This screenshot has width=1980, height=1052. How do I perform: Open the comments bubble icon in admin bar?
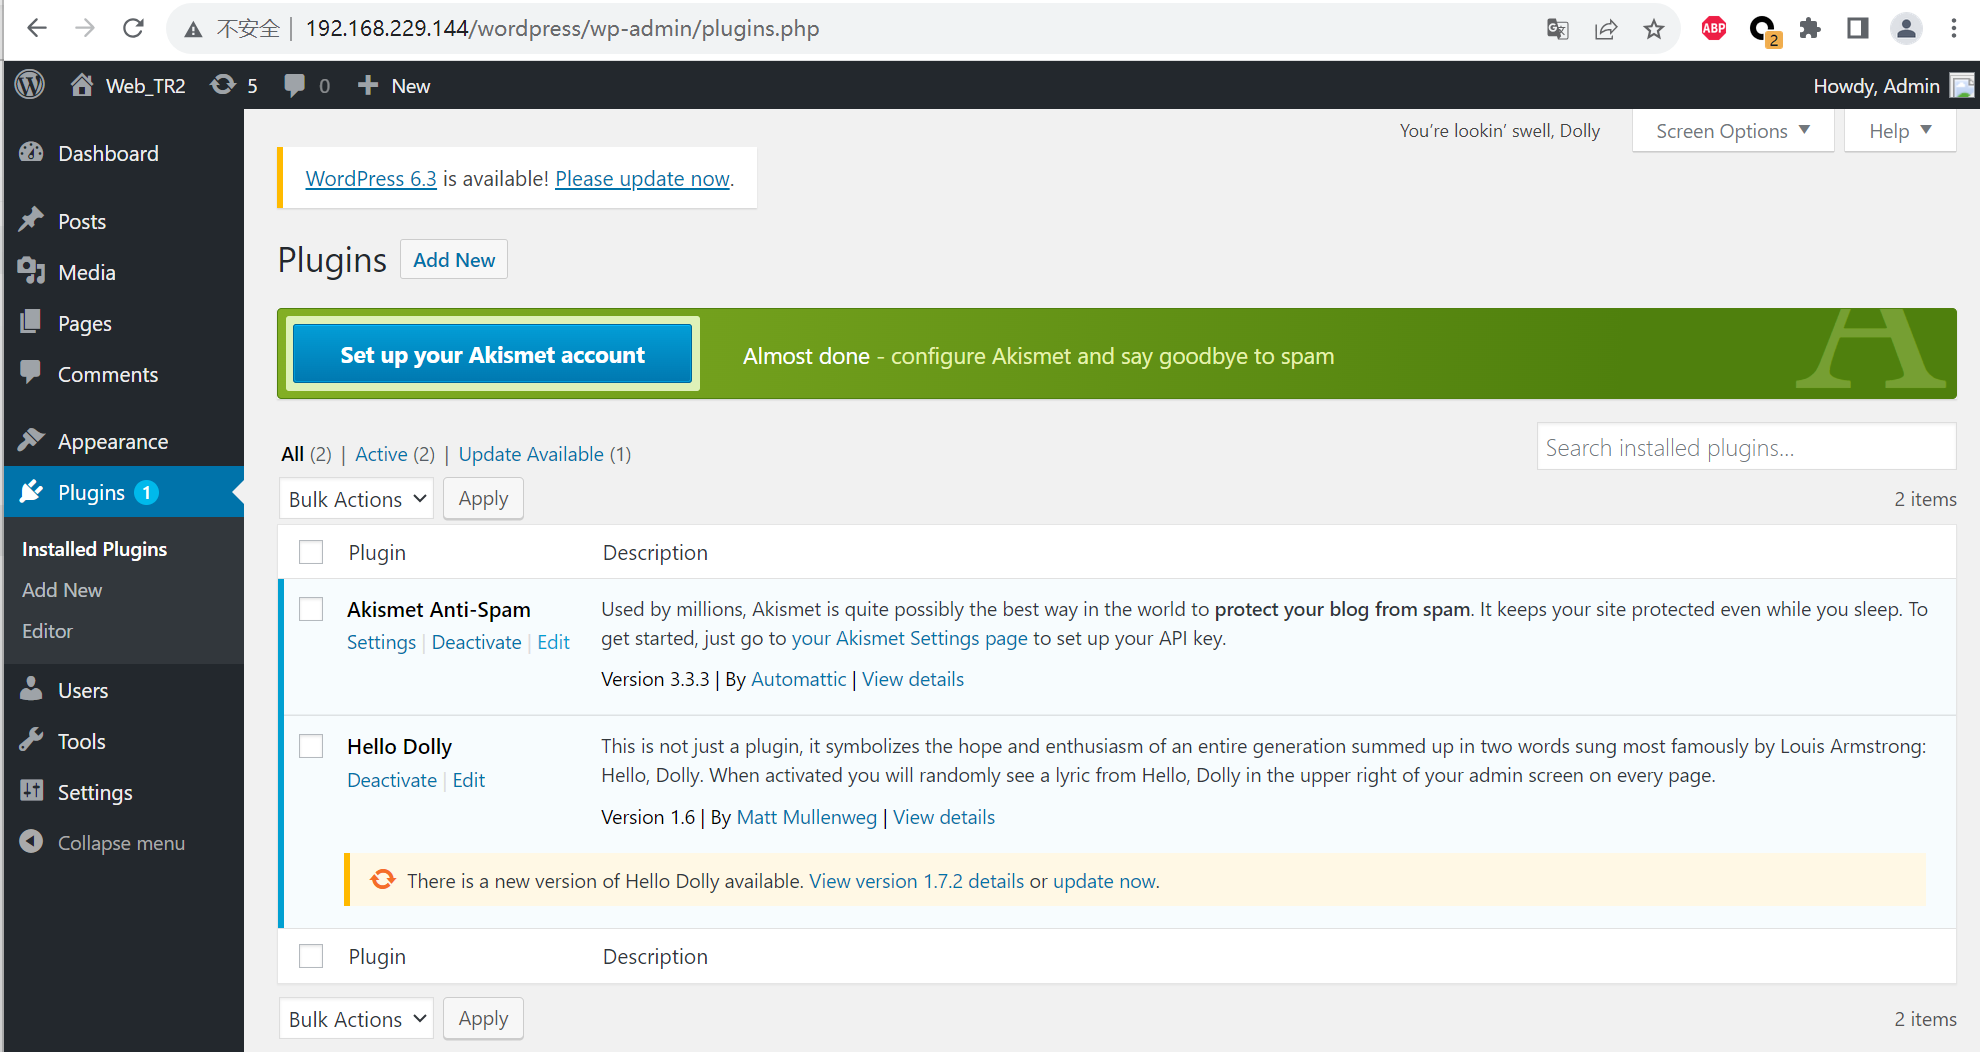[x=294, y=85]
